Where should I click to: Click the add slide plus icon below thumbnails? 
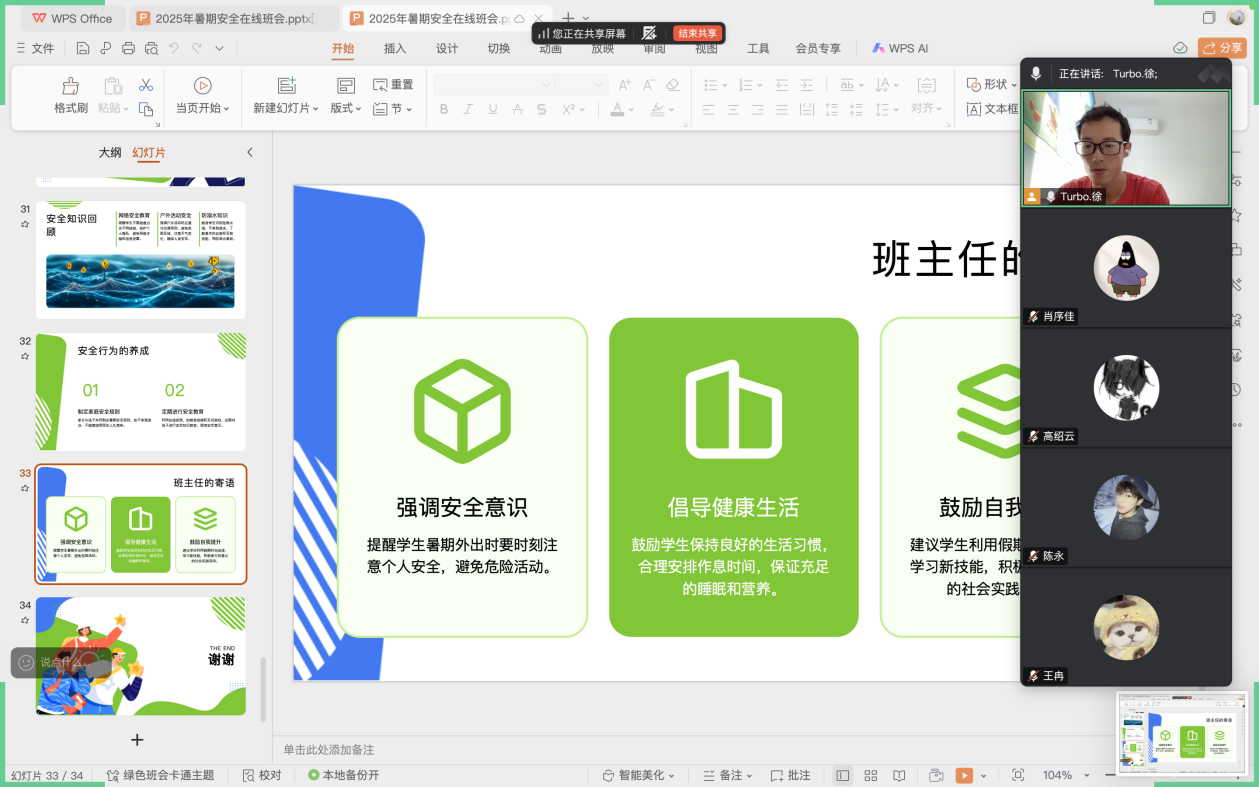point(137,740)
